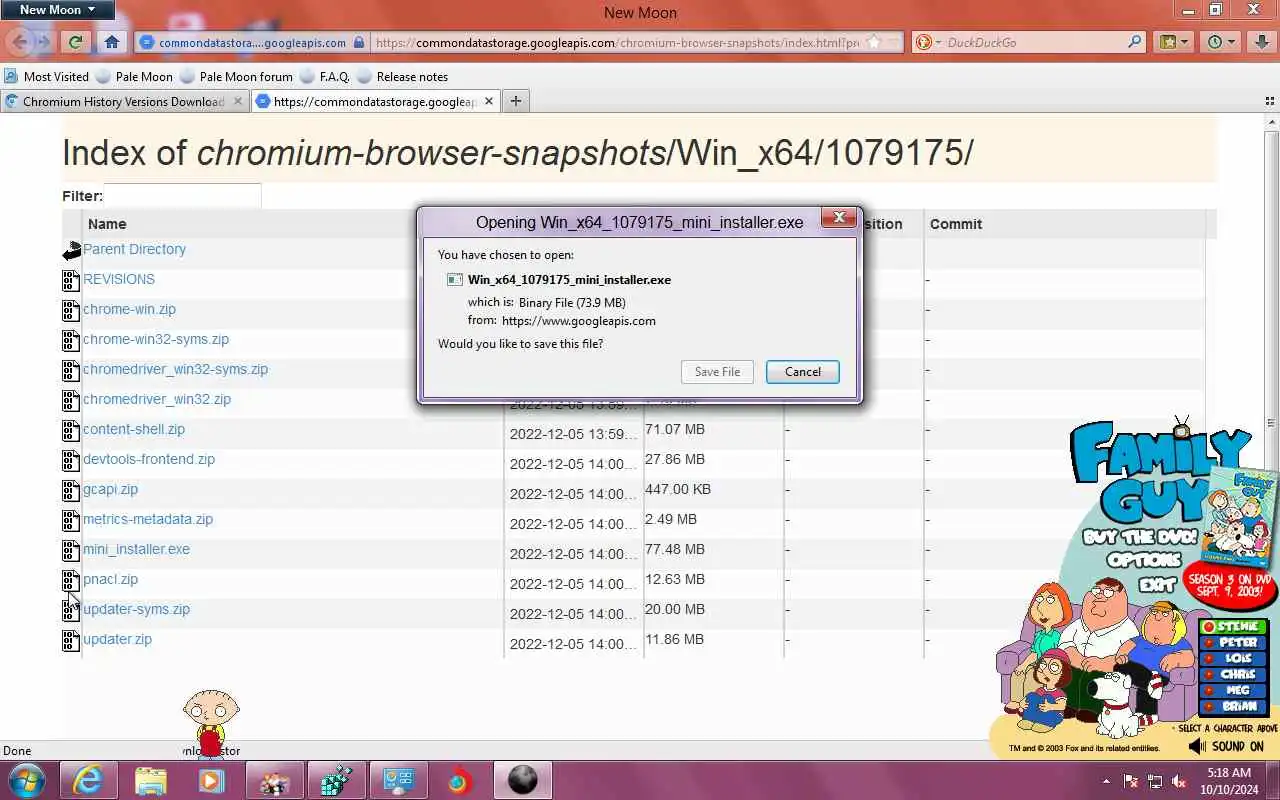The image size is (1280, 800).
Task: Click the back-arrow icon beside Parent Directory
Action: coord(71,251)
